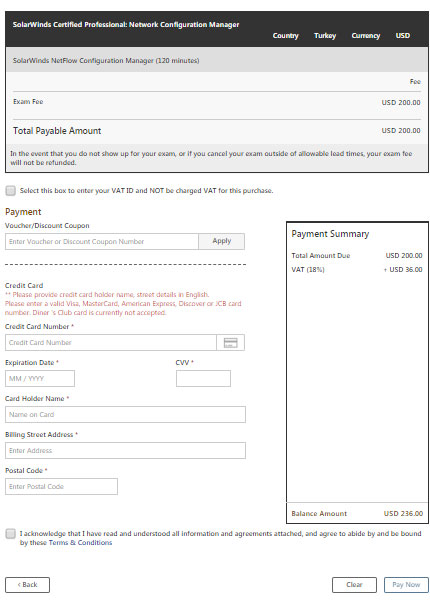Click the 'Total Amount Due' summary label
Screen dimensions: 430x608
[x=321, y=256]
